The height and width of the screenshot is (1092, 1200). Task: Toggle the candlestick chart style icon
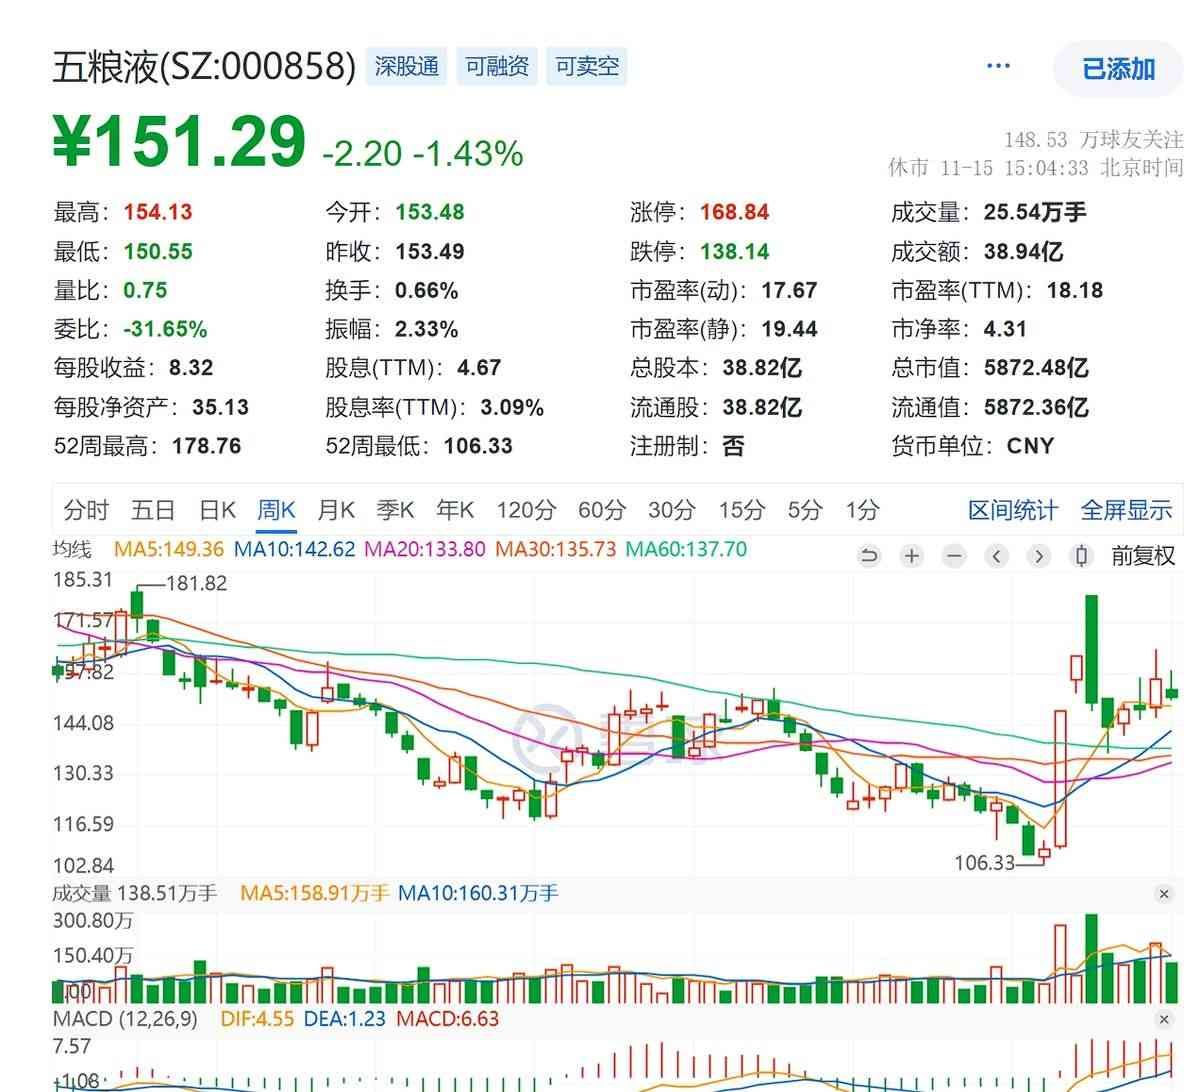(1081, 556)
